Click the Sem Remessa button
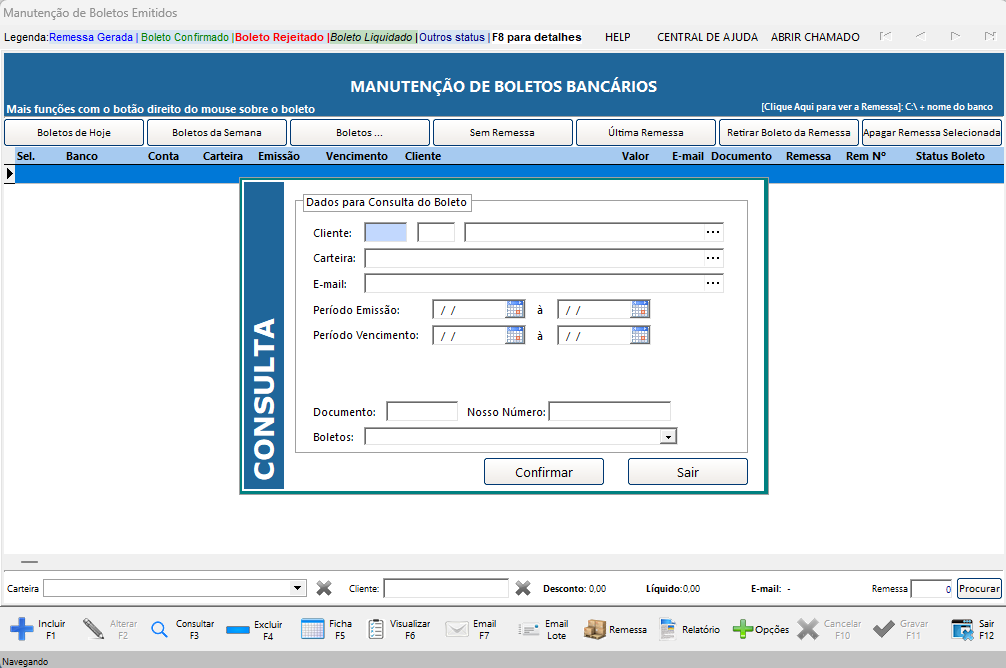The image size is (1006, 668). (503, 133)
